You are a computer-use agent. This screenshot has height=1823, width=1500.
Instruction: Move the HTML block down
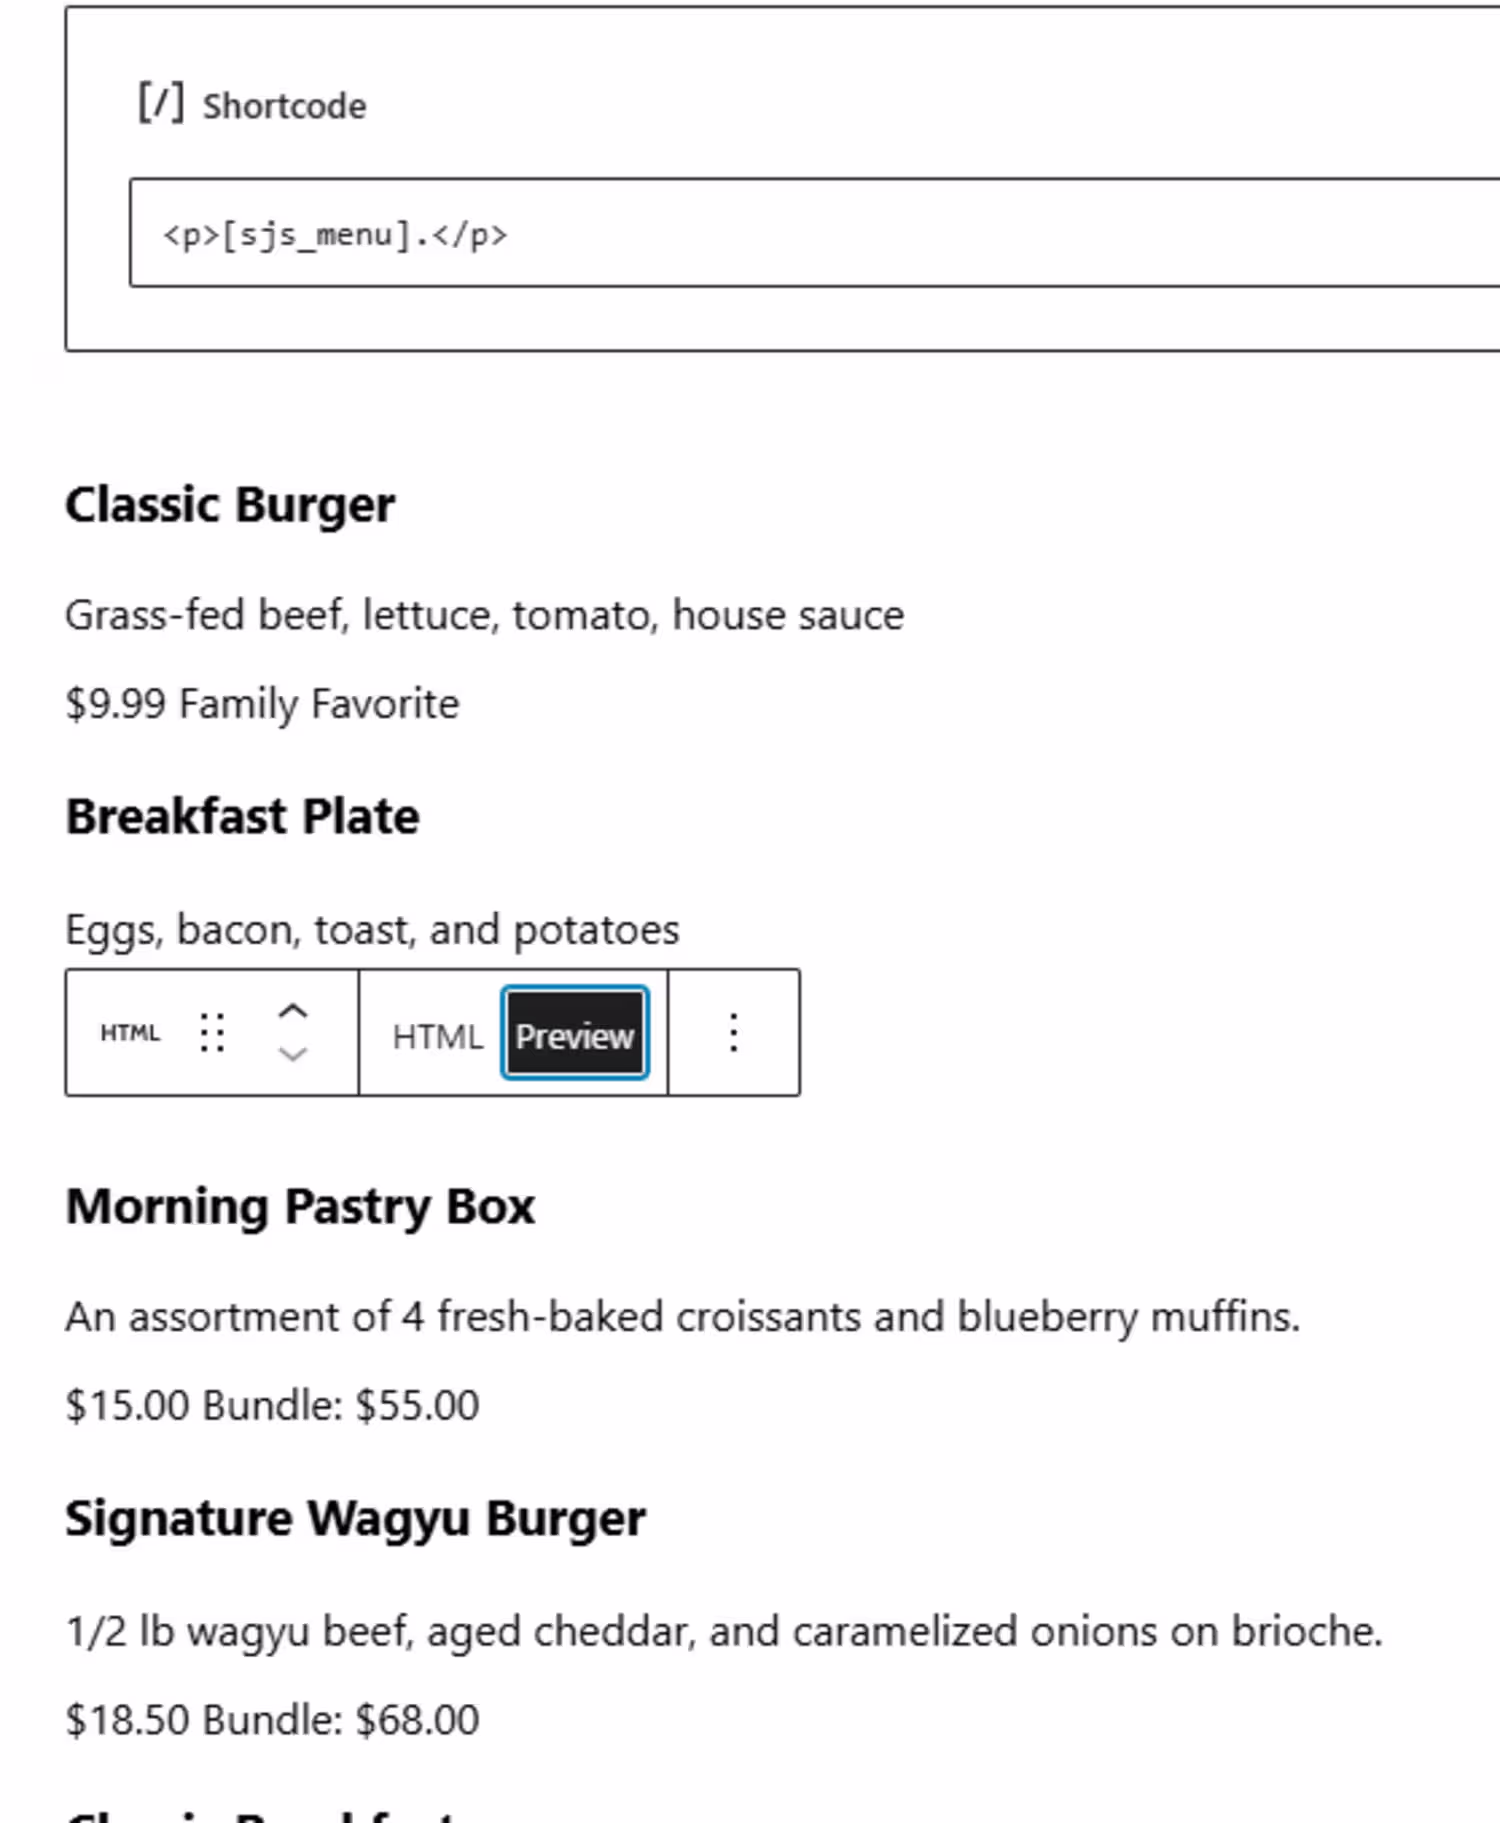292,1054
